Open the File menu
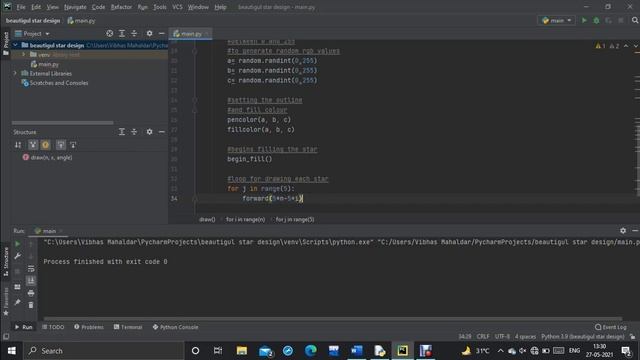 click(21, 7)
